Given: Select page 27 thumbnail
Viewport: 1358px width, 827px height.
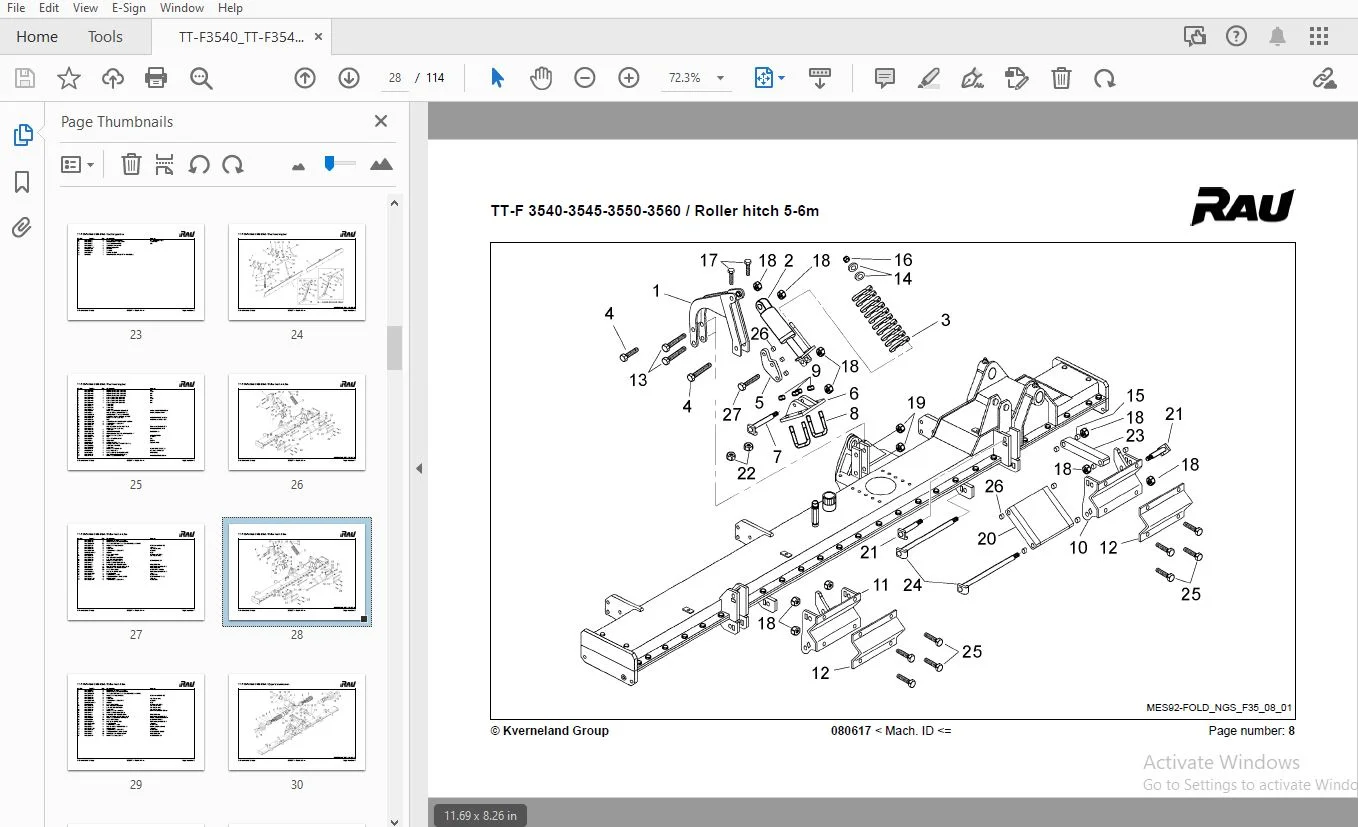Looking at the screenshot, I should [136, 572].
